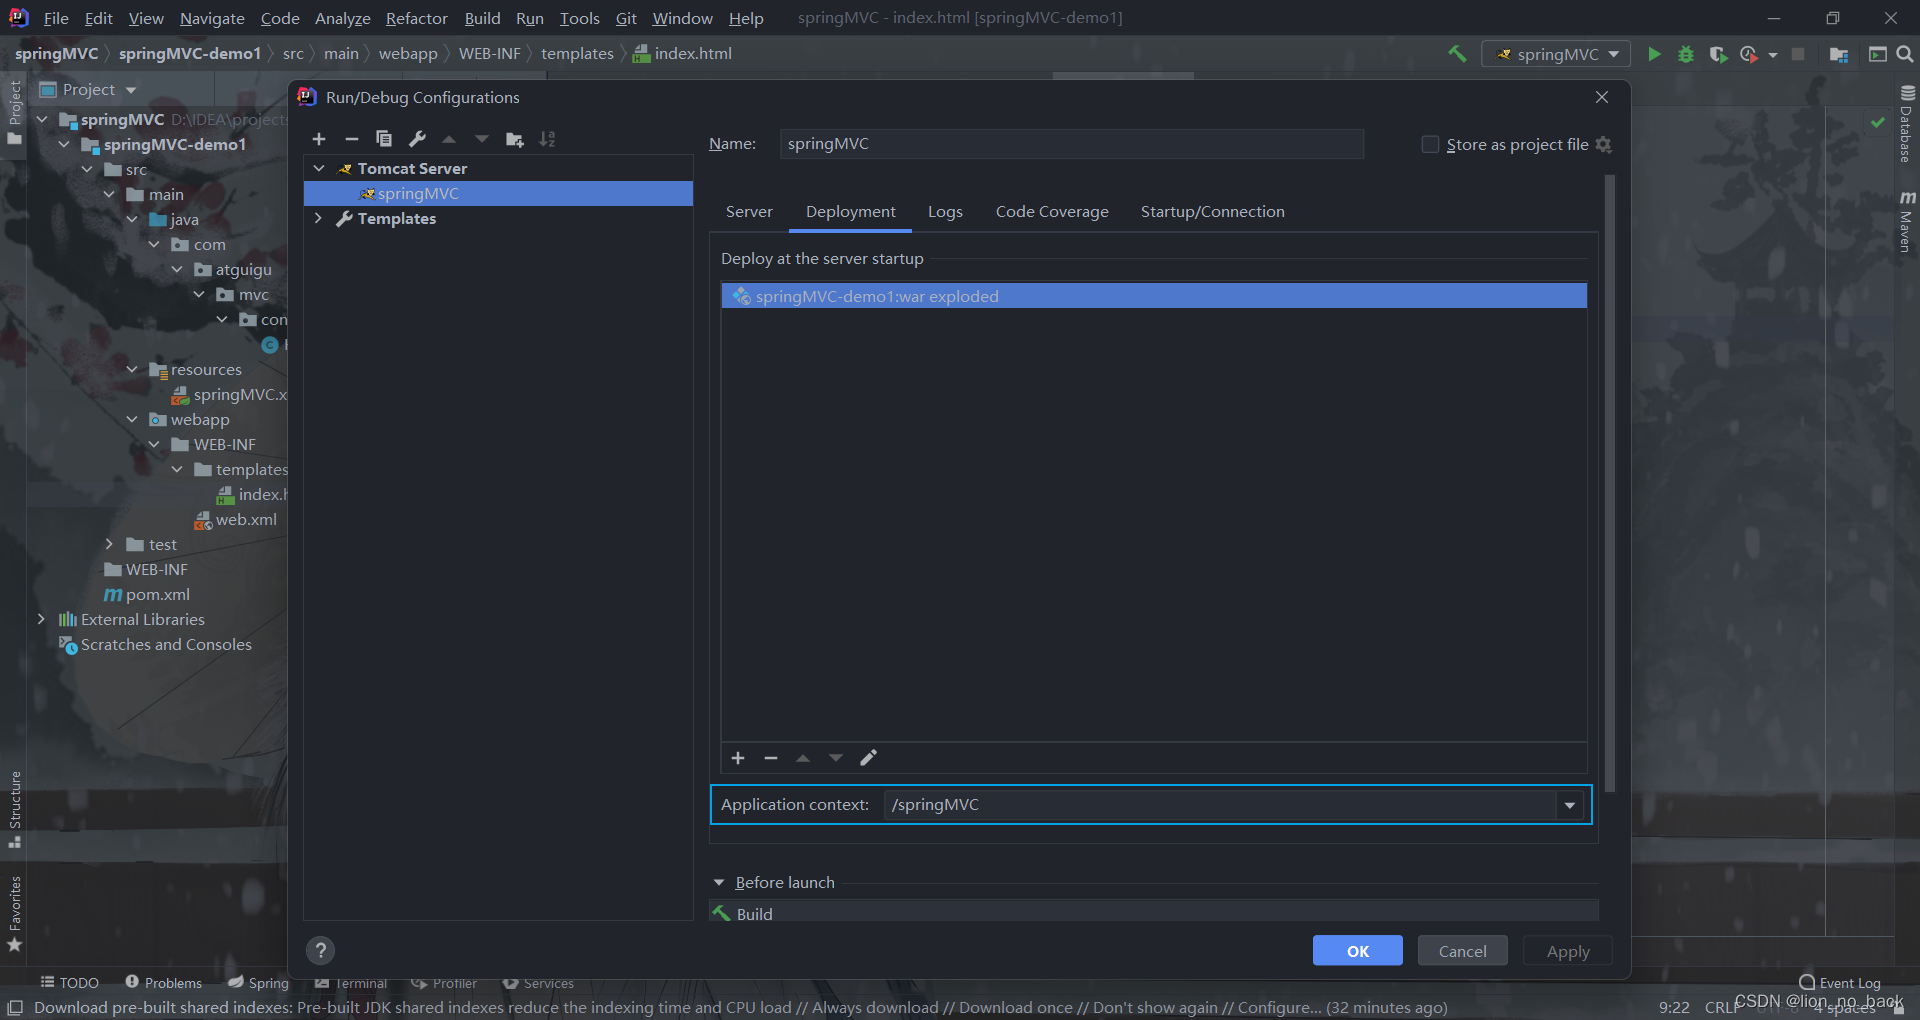Remove selected configuration with minus icon
Viewport: 1920px width, 1020px height.
coord(351,139)
